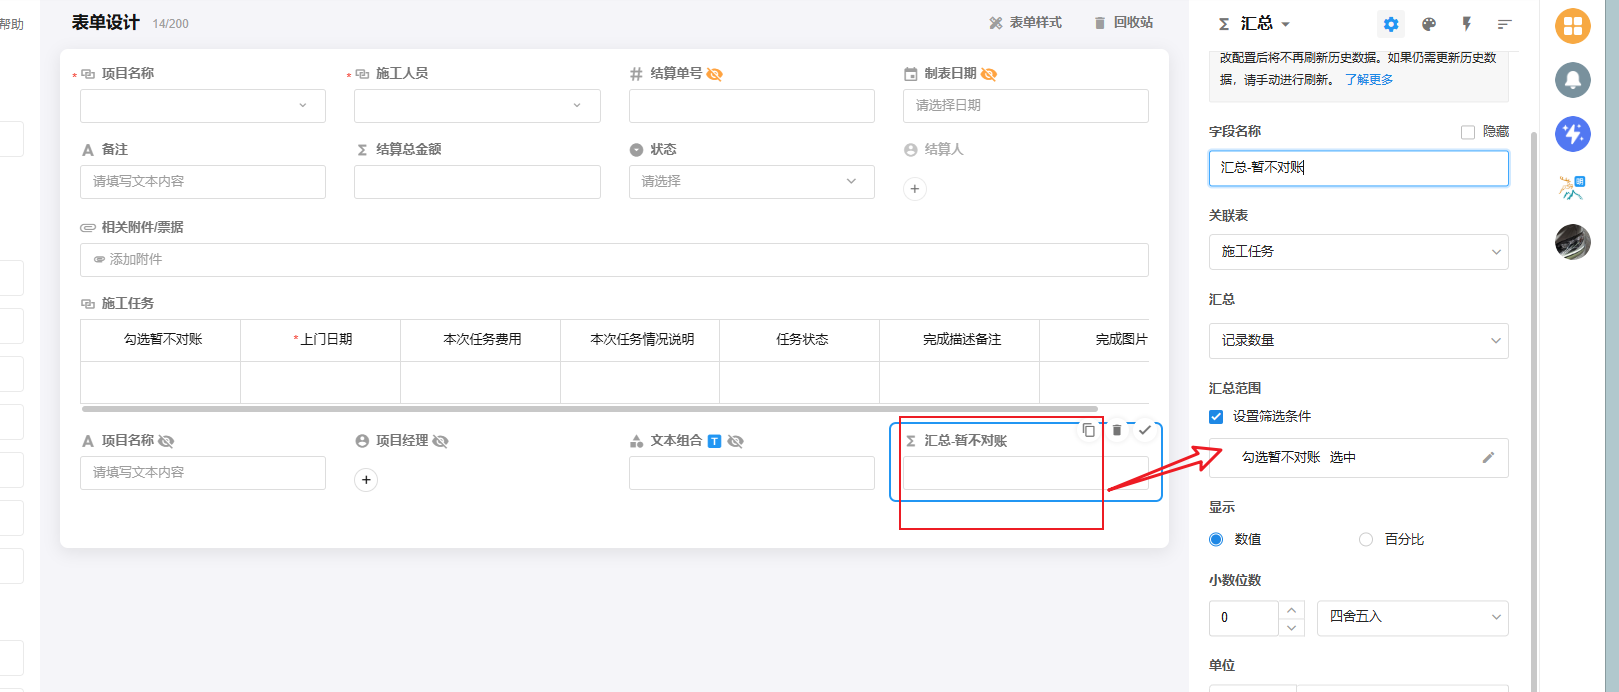Image resolution: width=1619 pixels, height=692 pixels.
Task: Open notifications bell in right sidebar
Action: (x=1573, y=79)
